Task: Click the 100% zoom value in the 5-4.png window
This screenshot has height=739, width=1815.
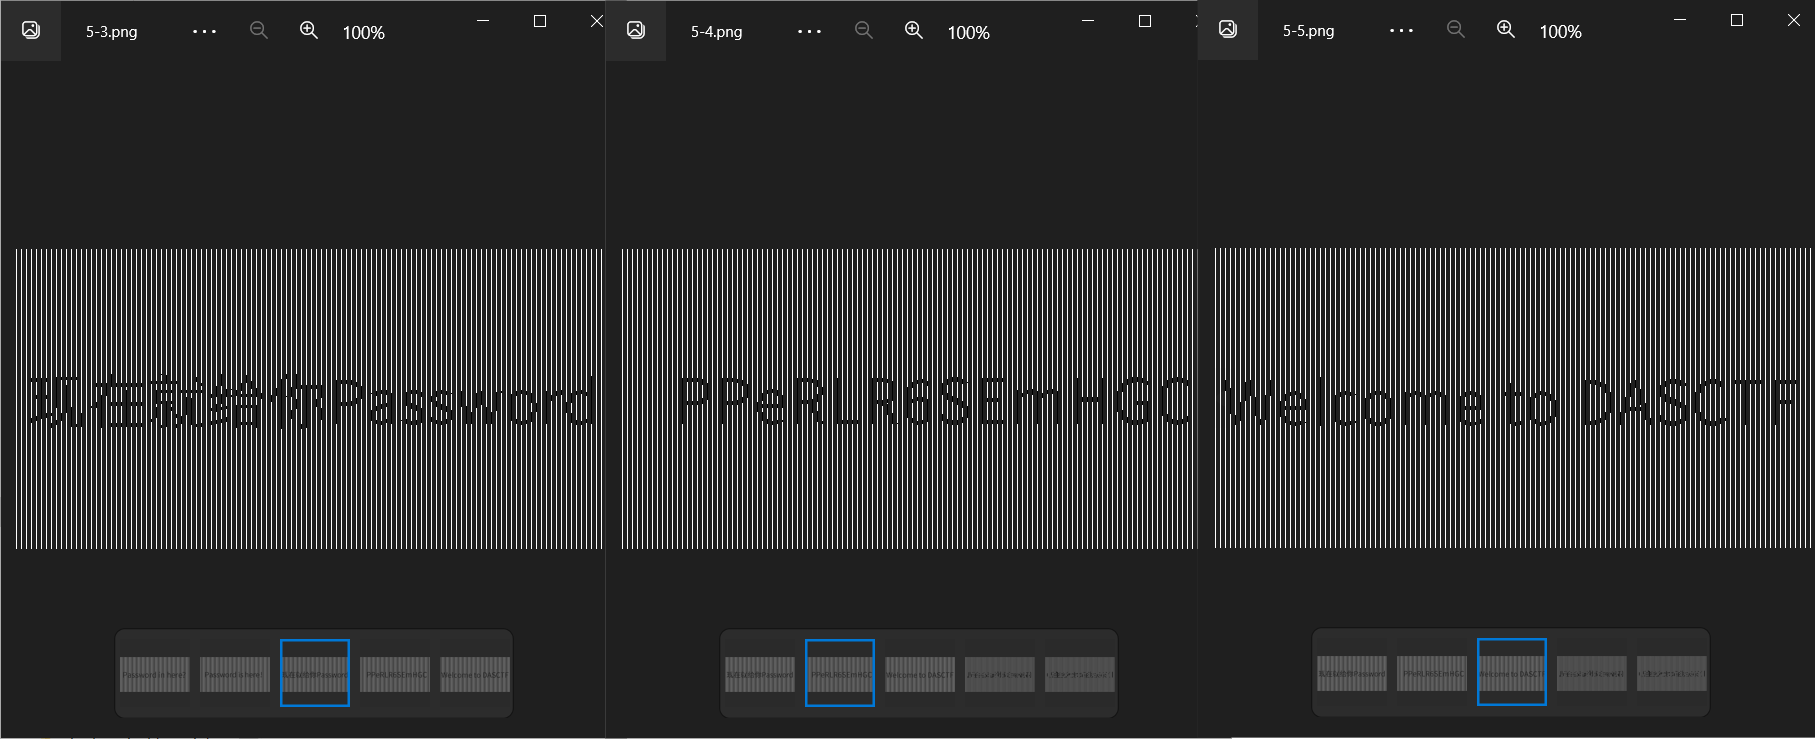Action: [x=969, y=33]
